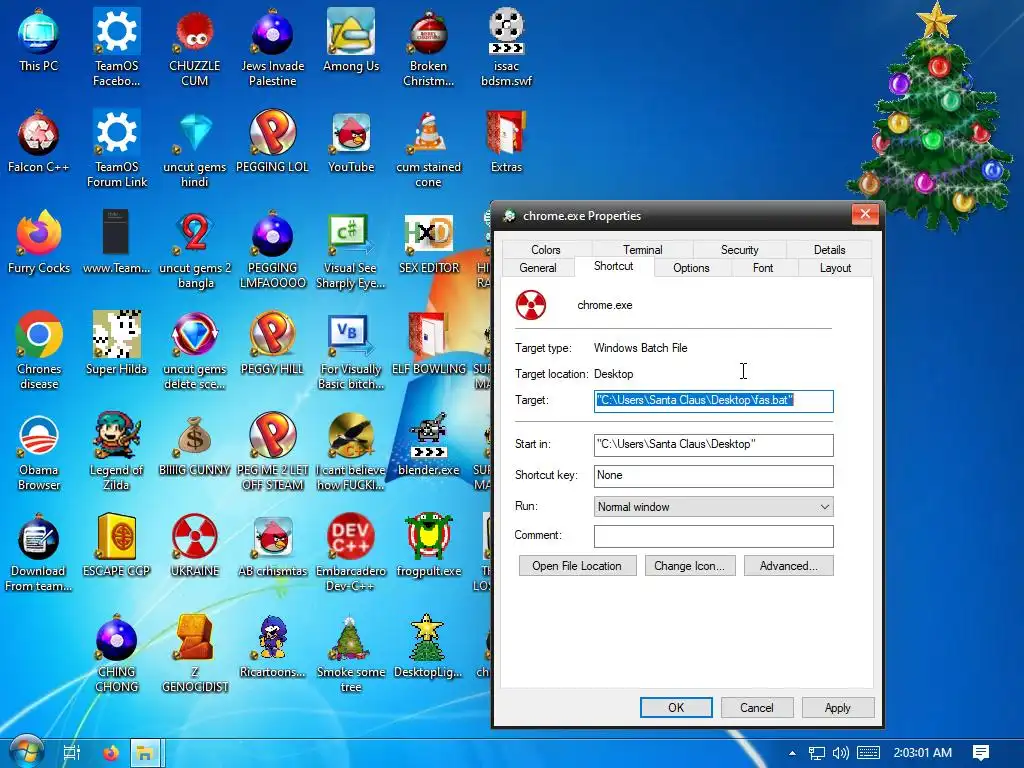Open the This PC desktop icon
Viewport: 1024px width, 768px height.
coord(39,42)
